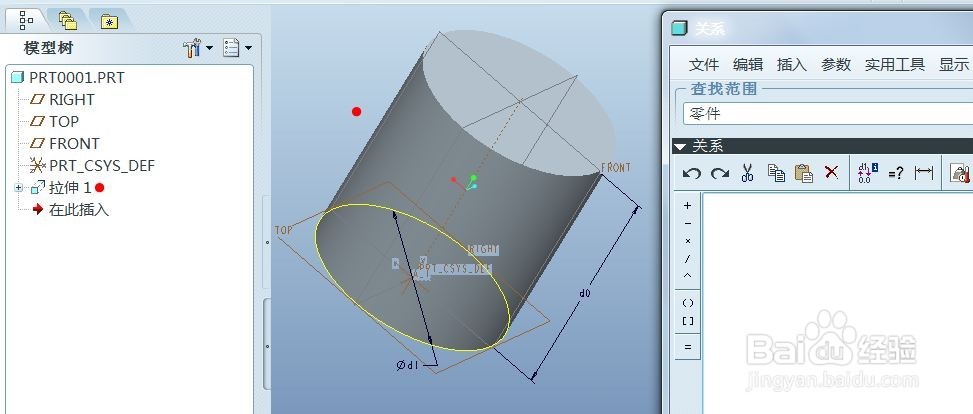Viewport: 973px width, 414px height.
Task: Click the FRONT plane label in viewport
Action: click(616, 168)
